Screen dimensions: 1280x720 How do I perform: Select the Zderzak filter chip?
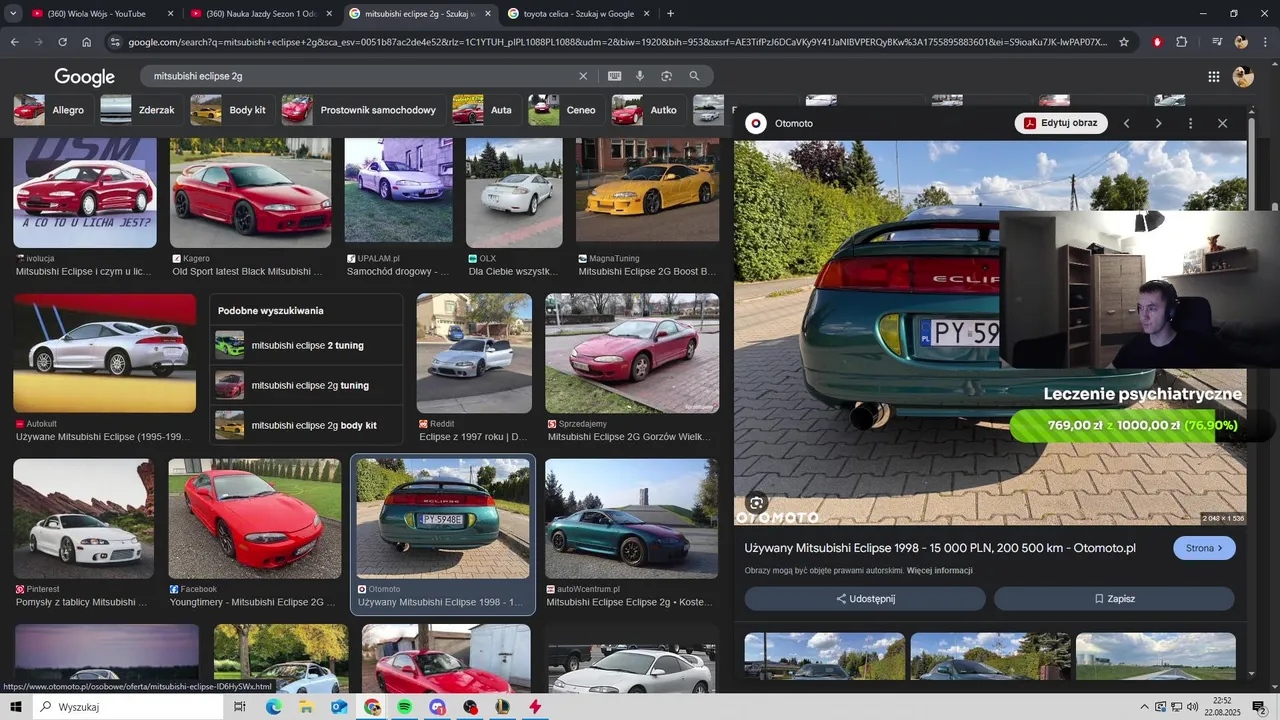click(x=140, y=110)
